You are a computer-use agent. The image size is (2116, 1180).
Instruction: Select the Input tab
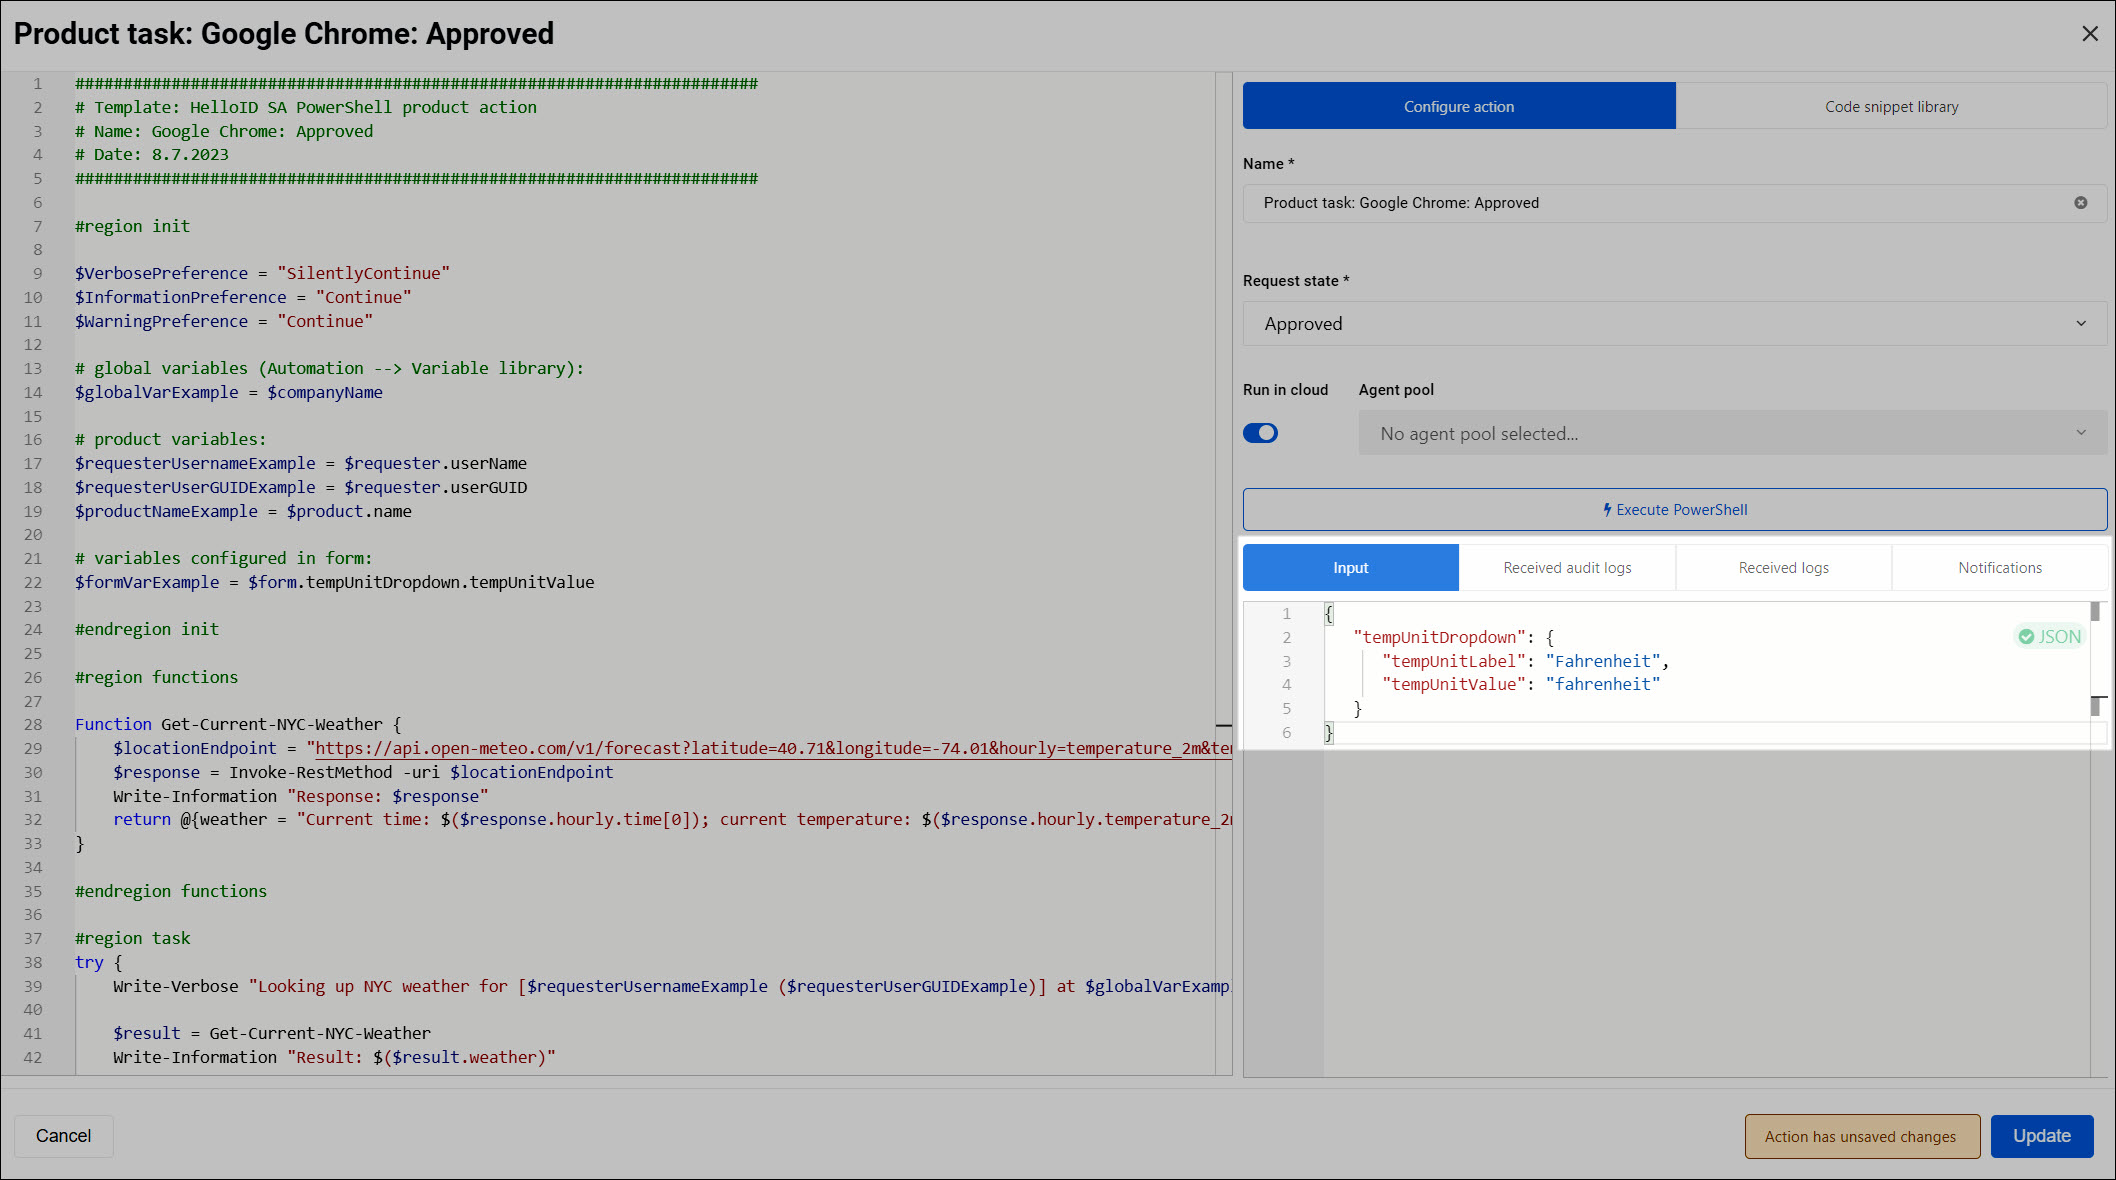click(1350, 568)
